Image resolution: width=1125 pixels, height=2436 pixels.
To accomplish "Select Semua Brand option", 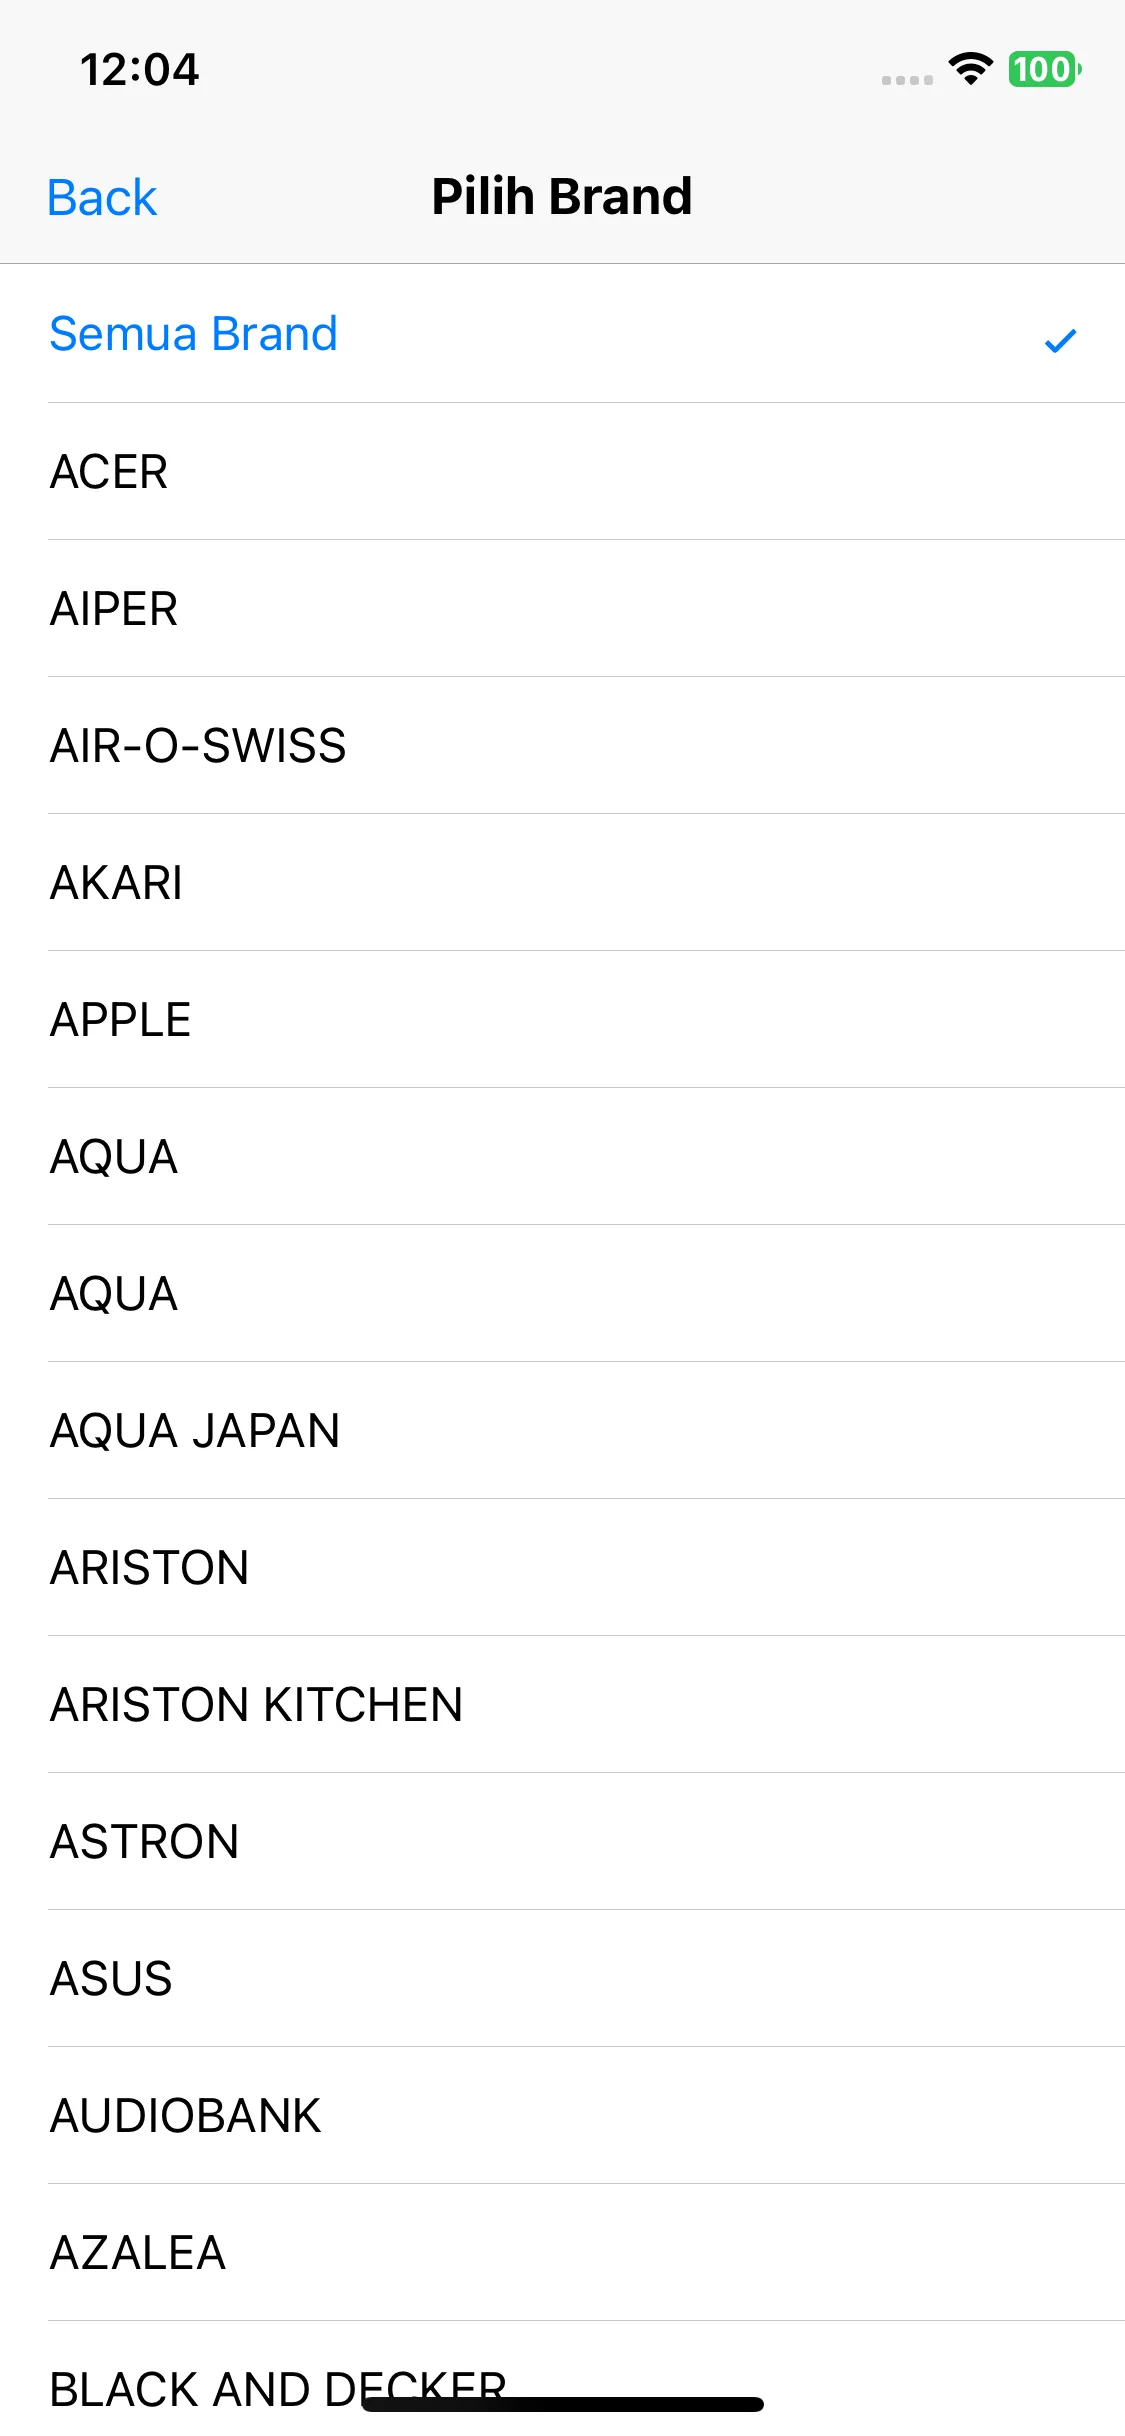I will click(x=562, y=334).
